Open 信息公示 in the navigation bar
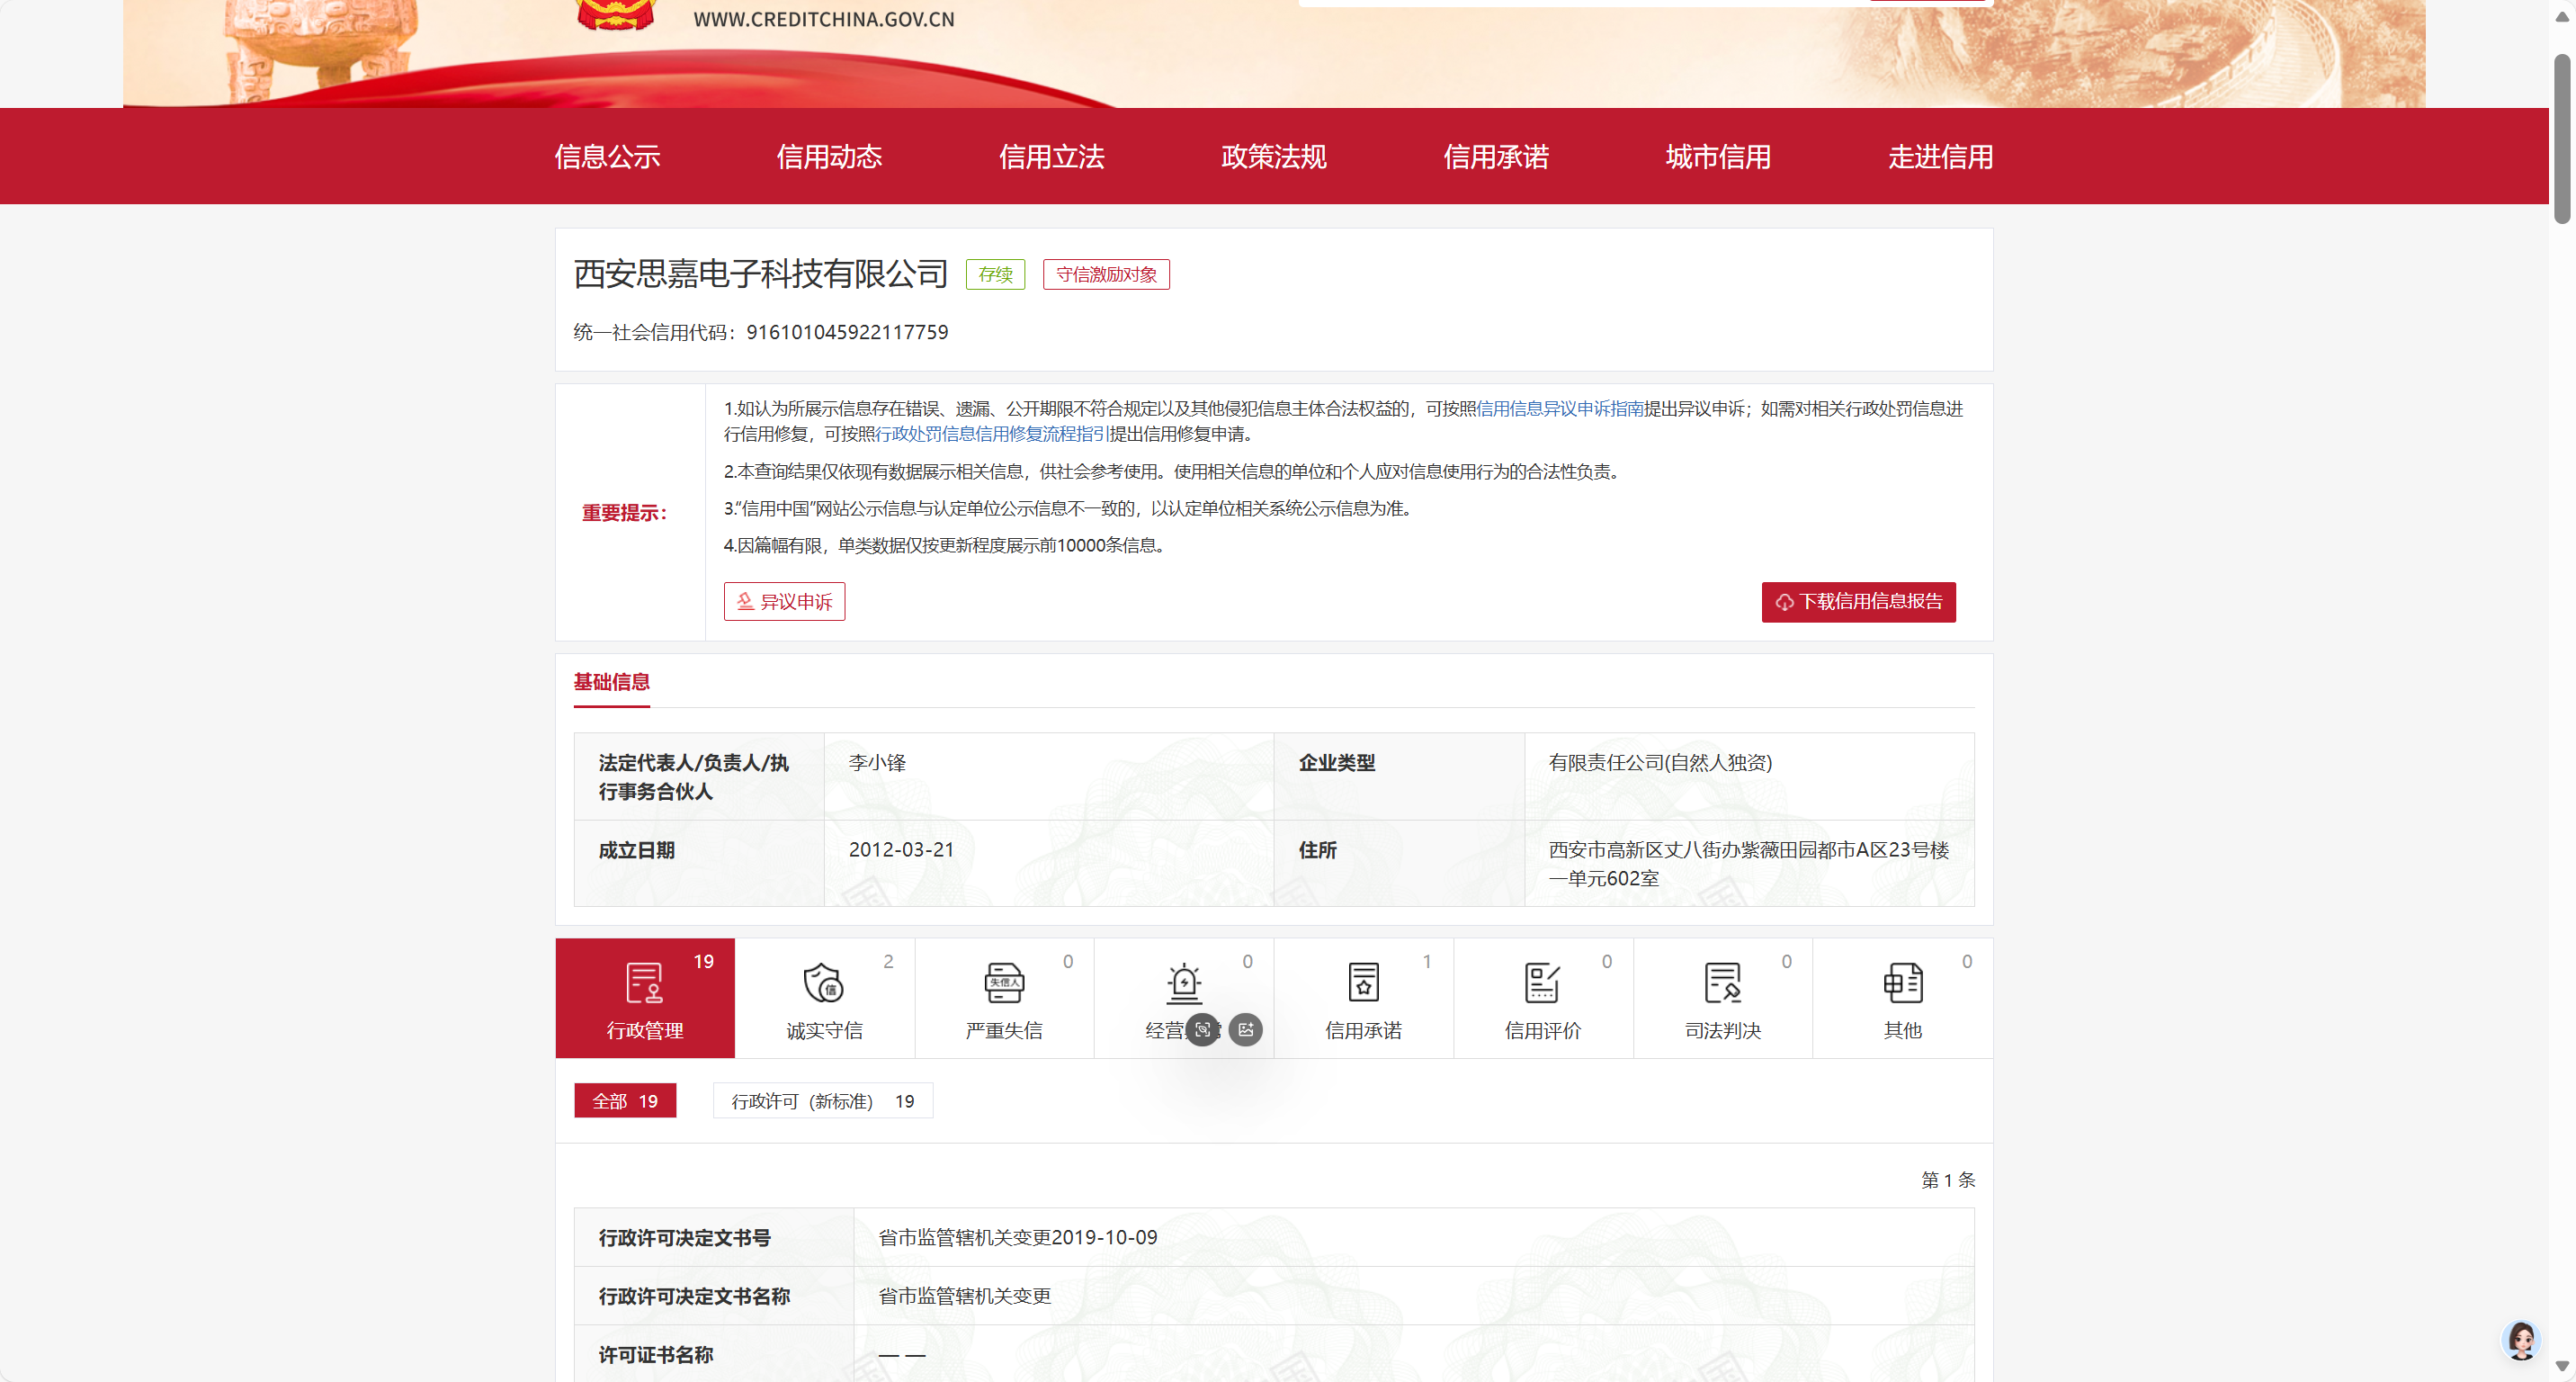Viewport: 2576px width, 1382px height. pos(607,157)
